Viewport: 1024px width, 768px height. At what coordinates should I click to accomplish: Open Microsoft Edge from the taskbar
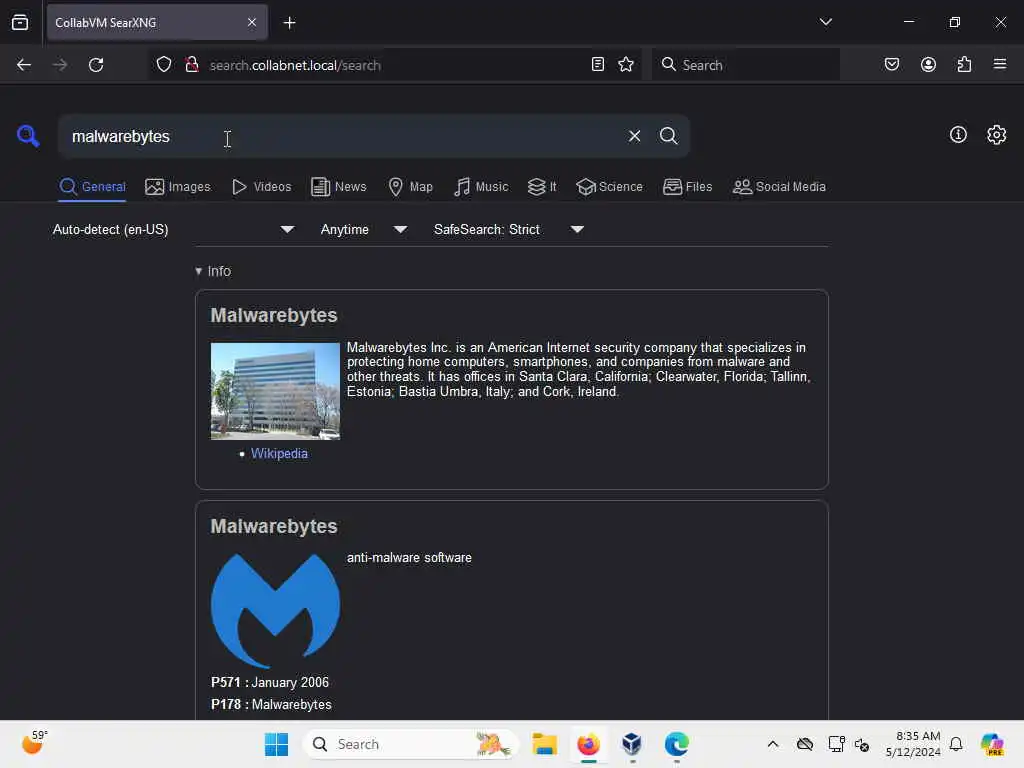[677, 744]
